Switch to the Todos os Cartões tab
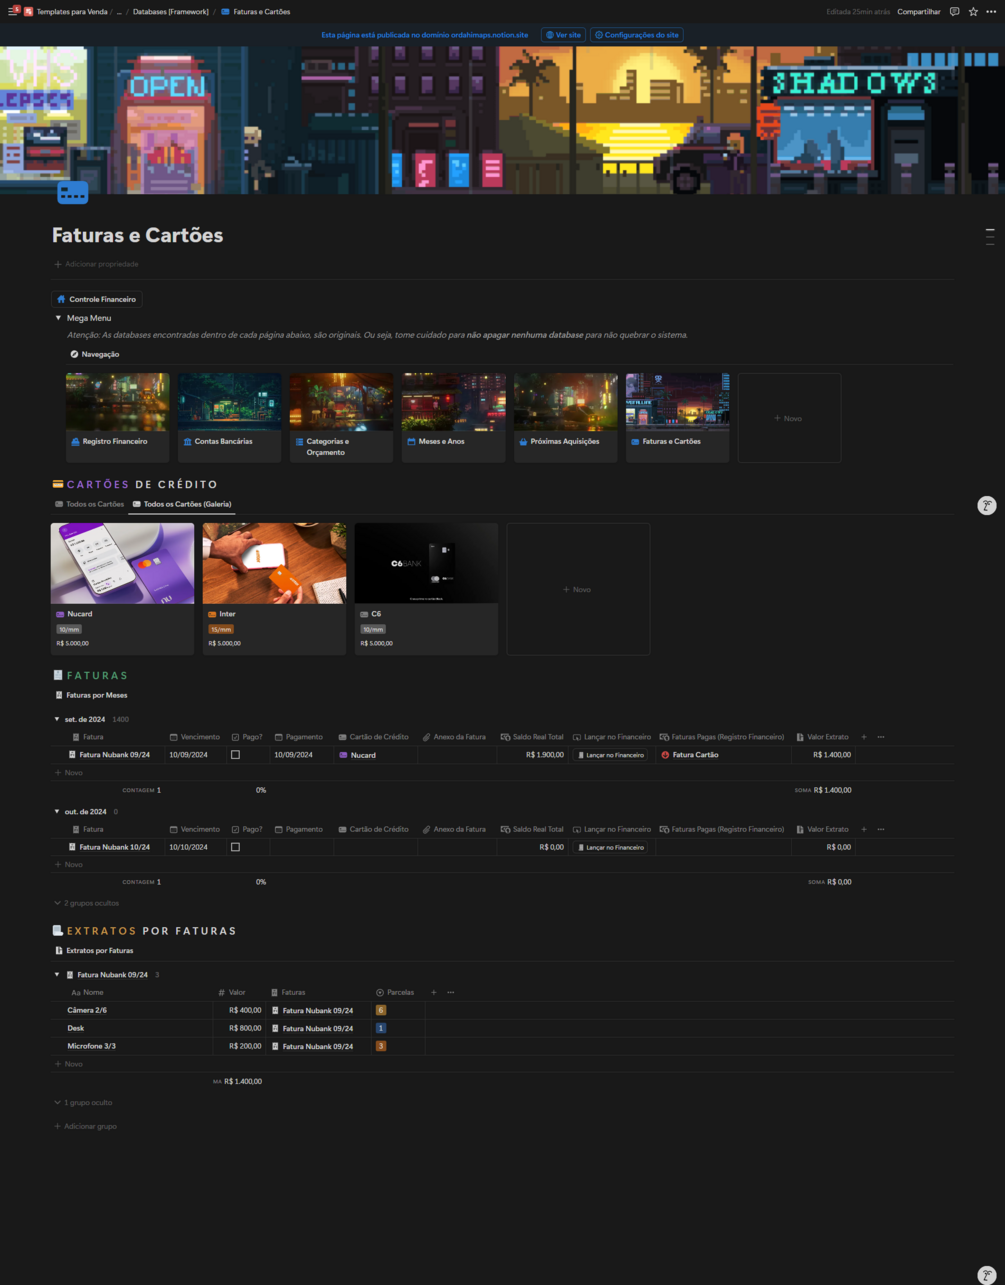 [x=89, y=504]
